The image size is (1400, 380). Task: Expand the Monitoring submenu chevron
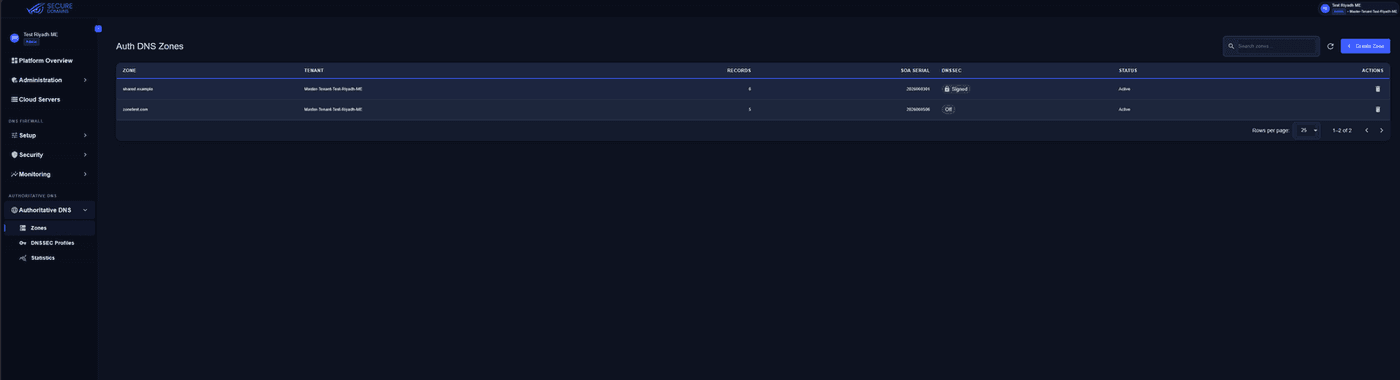(85, 174)
